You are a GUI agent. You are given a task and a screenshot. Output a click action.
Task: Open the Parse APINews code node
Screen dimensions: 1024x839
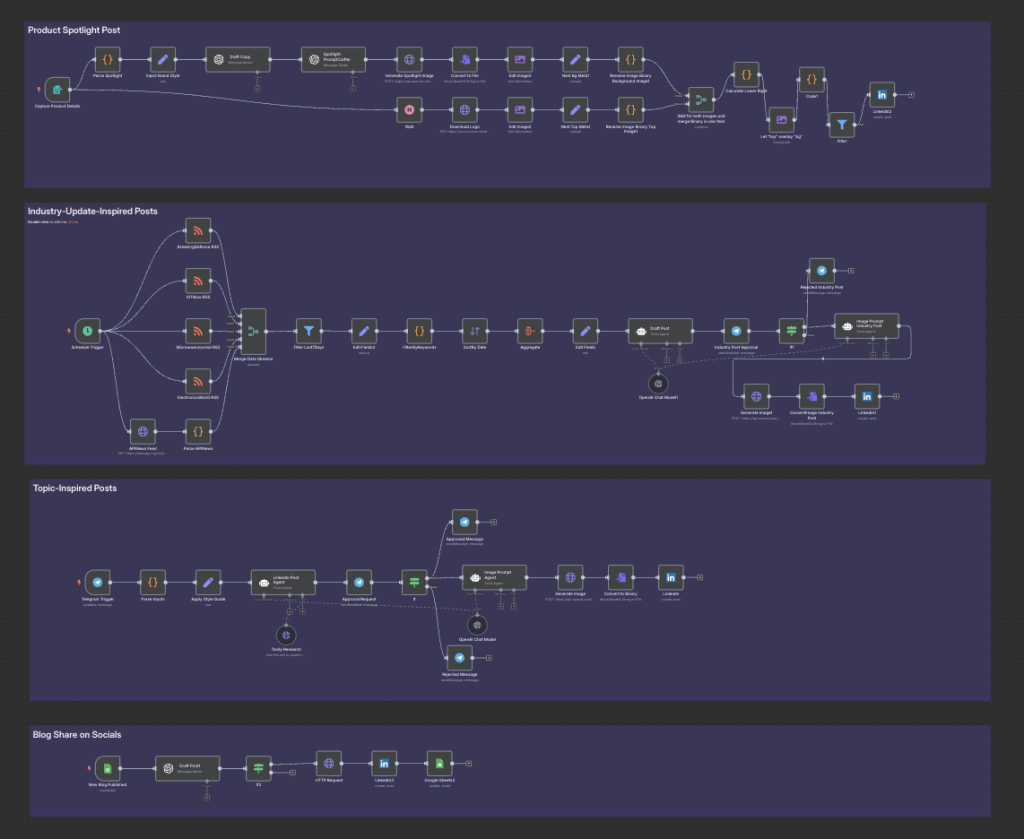[x=198, y=432]
